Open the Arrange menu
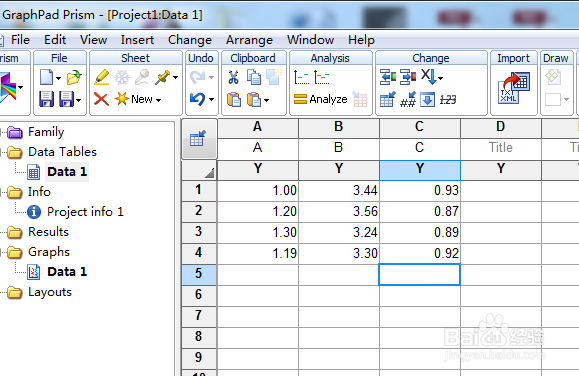Screen dimensions: 579x376 point(249,40)
